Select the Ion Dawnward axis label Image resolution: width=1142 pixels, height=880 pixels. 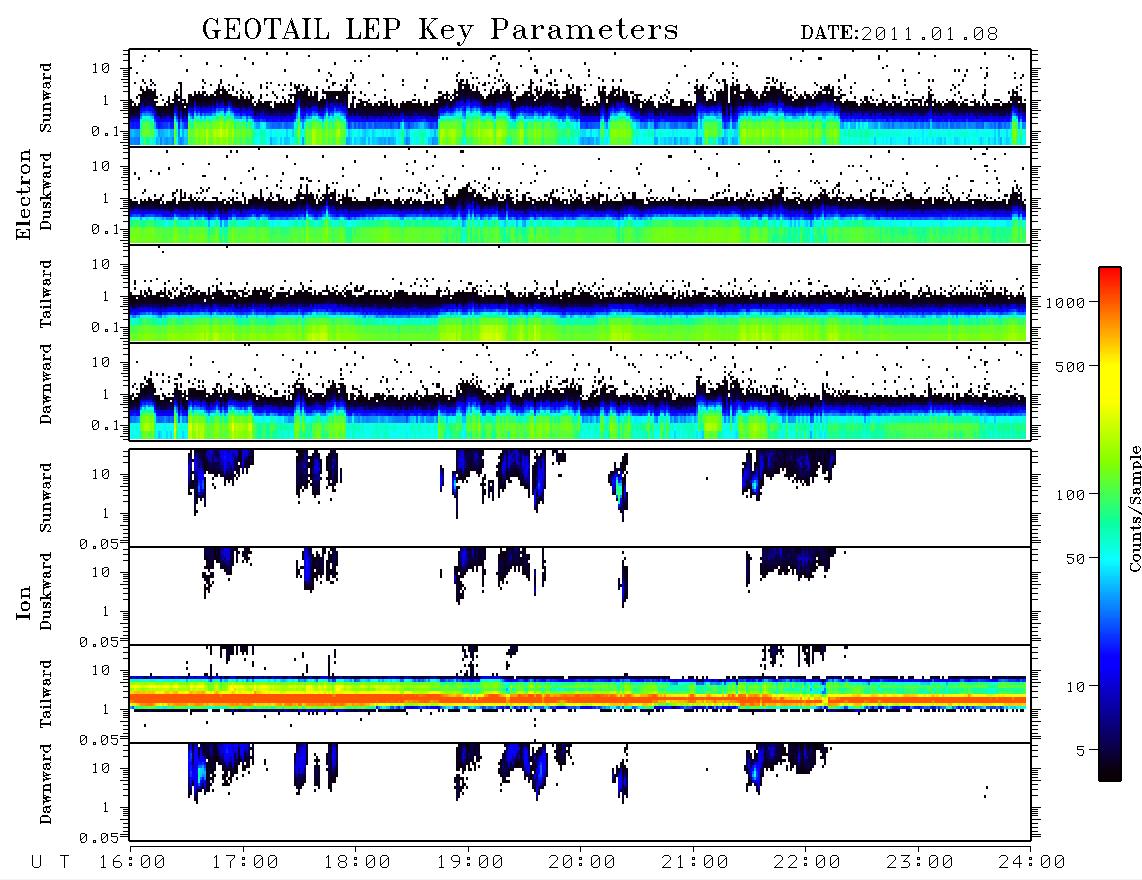click(46, 784)
